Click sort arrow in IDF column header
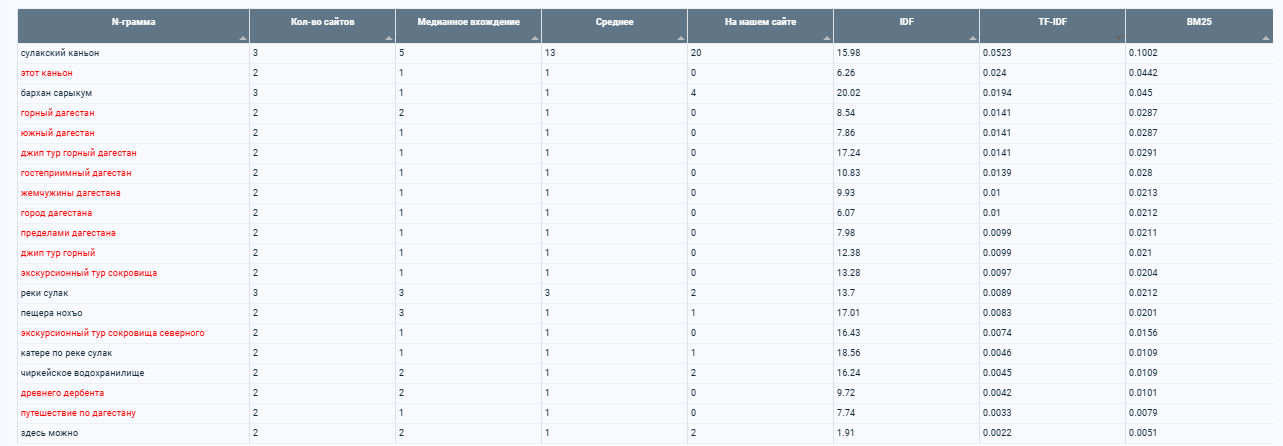1283x446 pixels. click(973, 38)
